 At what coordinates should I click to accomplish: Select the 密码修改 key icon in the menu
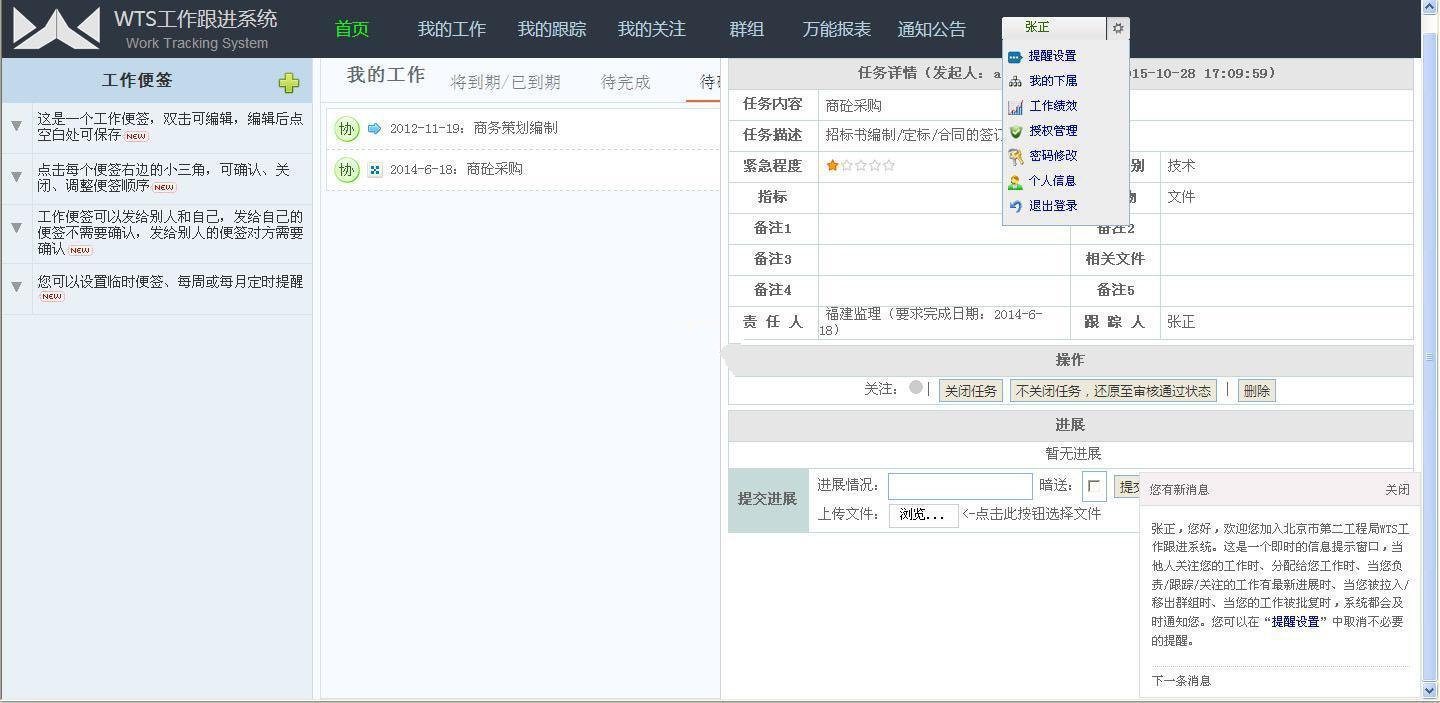tap(1016, 155)
